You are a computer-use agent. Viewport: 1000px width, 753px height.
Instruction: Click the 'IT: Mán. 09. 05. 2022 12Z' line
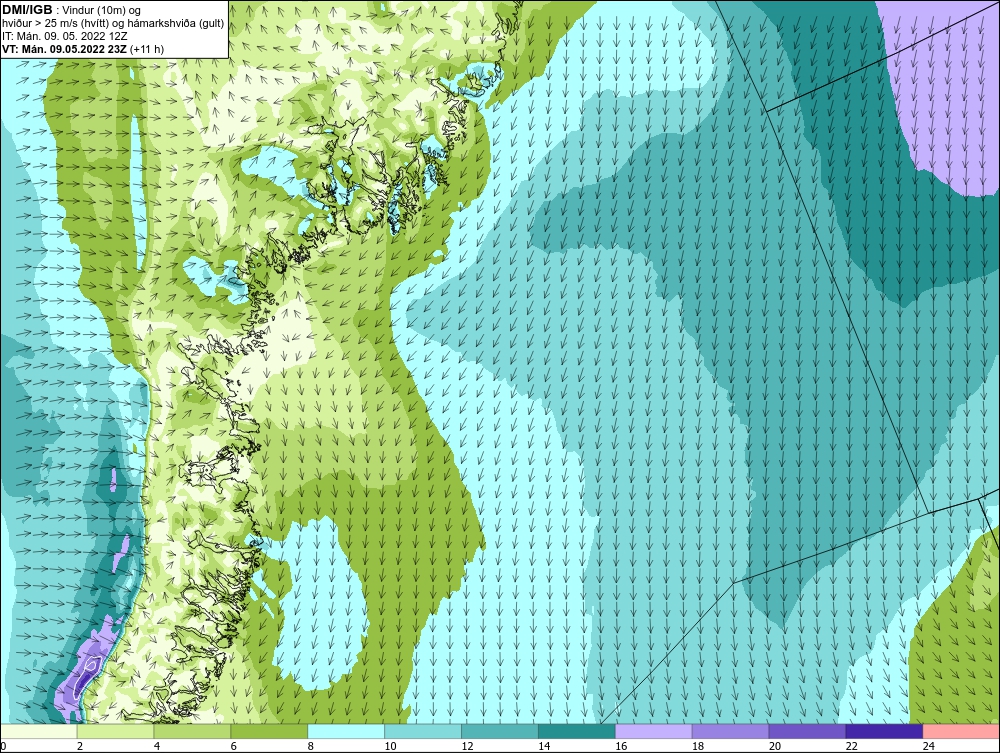point(64,36)
